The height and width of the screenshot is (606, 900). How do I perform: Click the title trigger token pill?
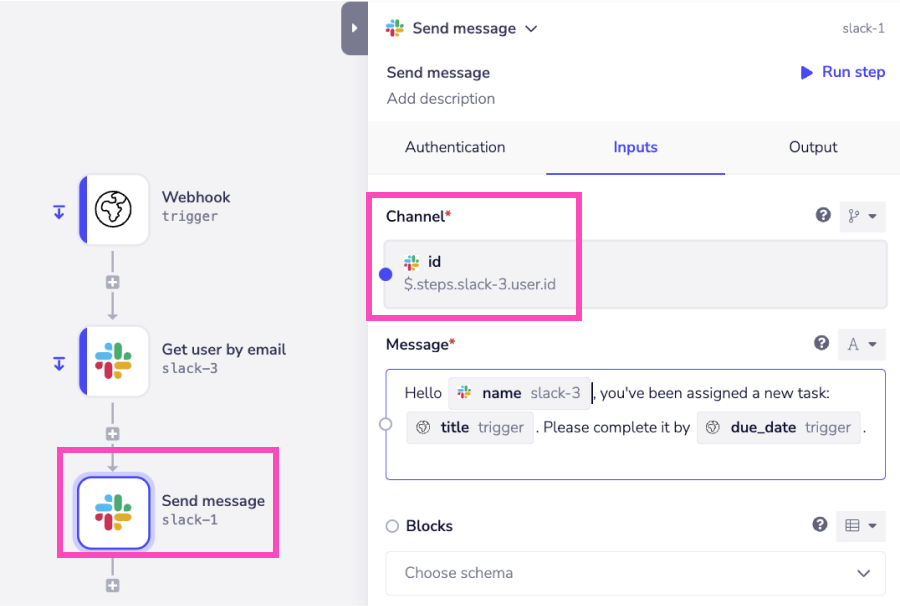470,427
